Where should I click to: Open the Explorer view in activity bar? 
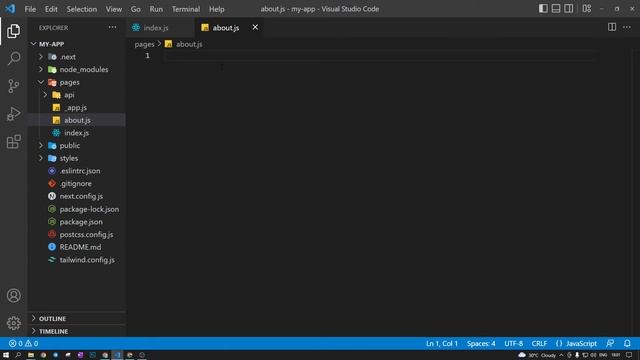click(13, 31)
